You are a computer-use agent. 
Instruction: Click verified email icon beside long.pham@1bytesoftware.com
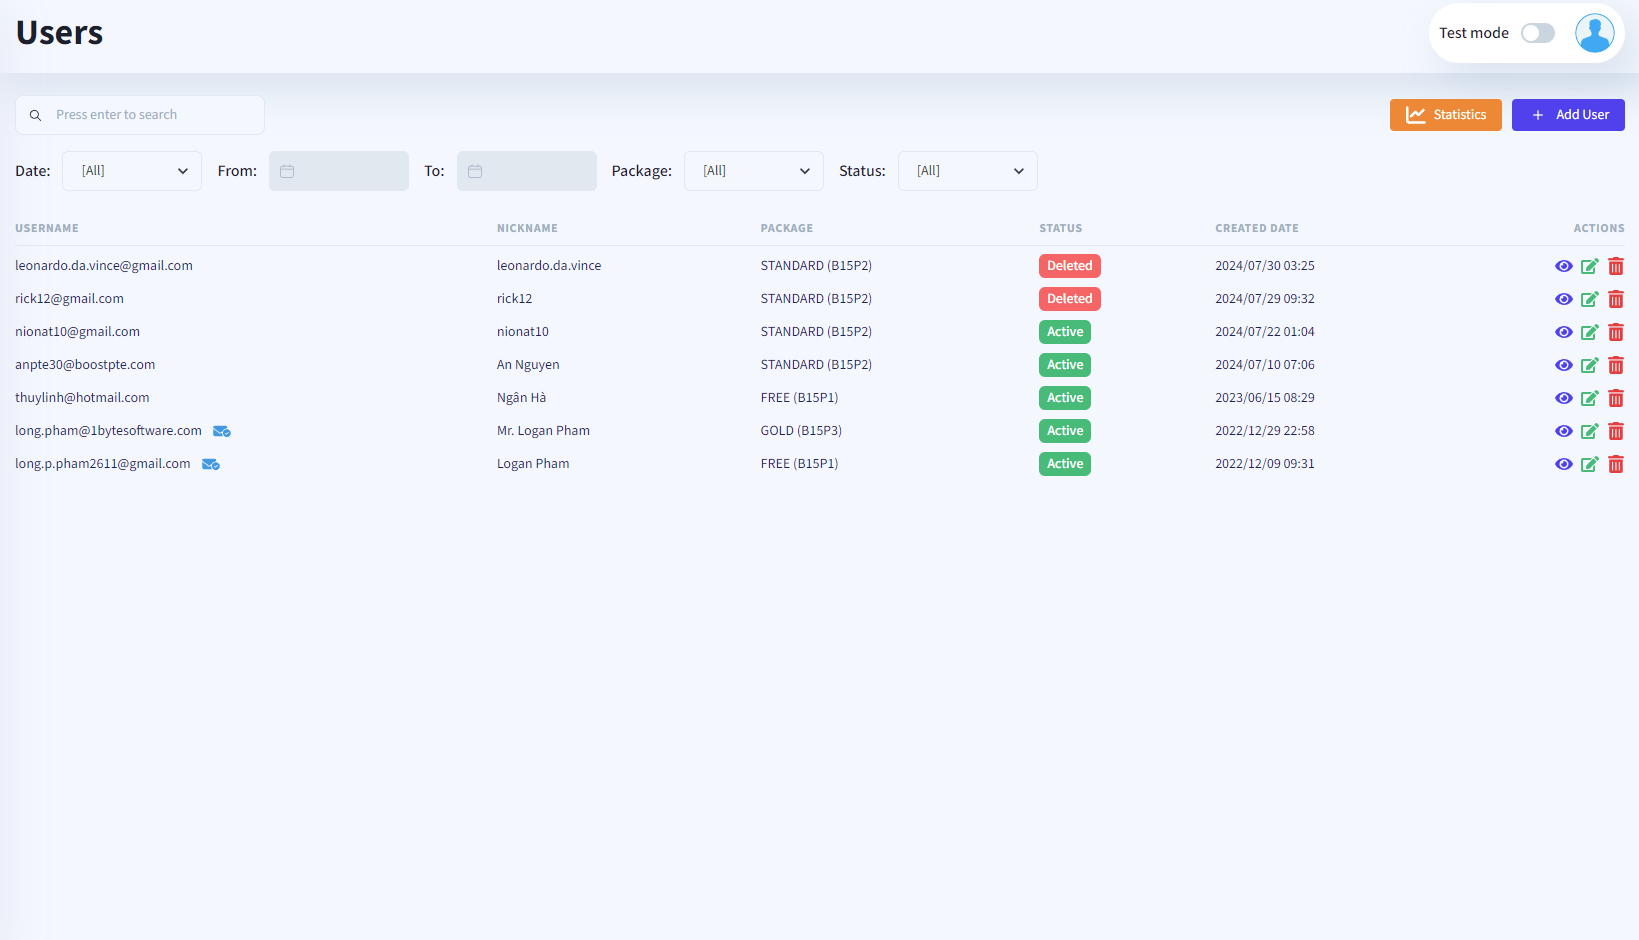222,431
